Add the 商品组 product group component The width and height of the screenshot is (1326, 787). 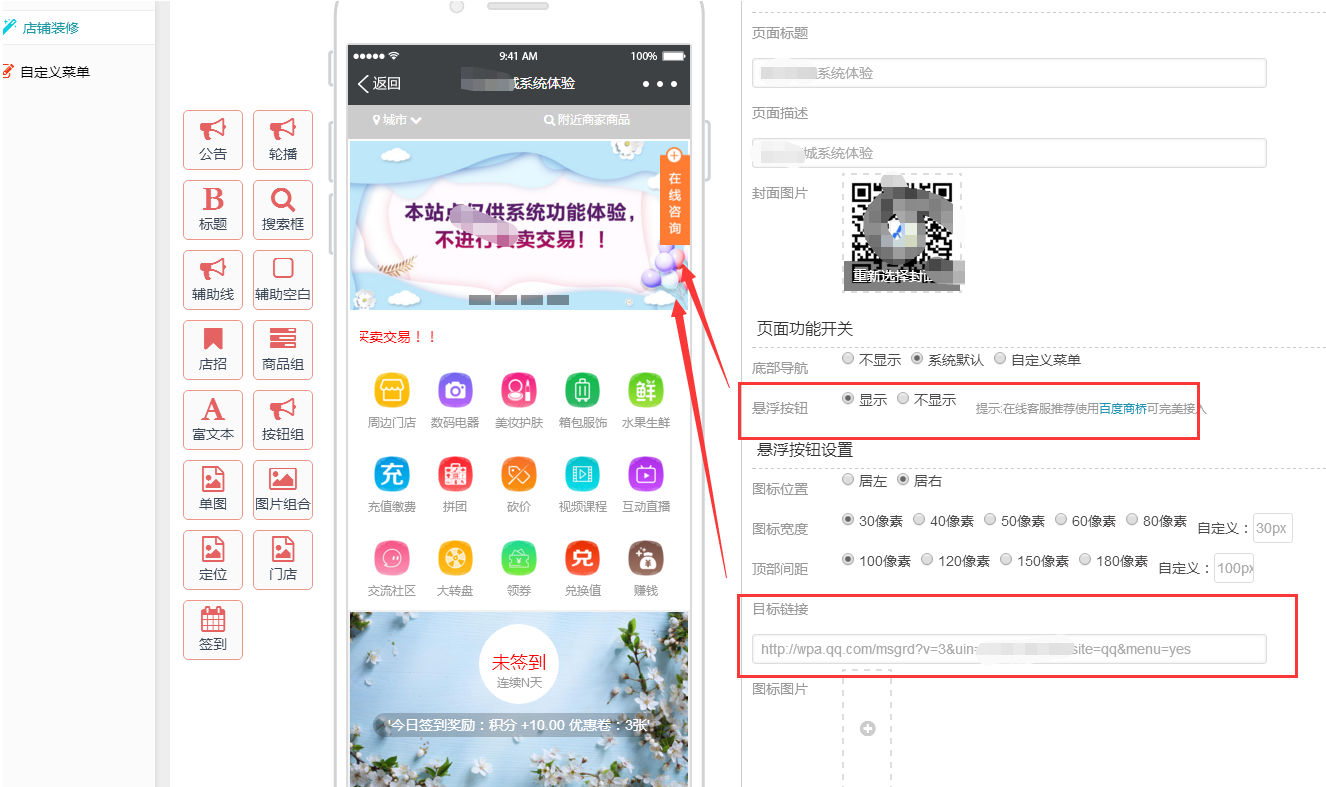[x=283, y=349]
